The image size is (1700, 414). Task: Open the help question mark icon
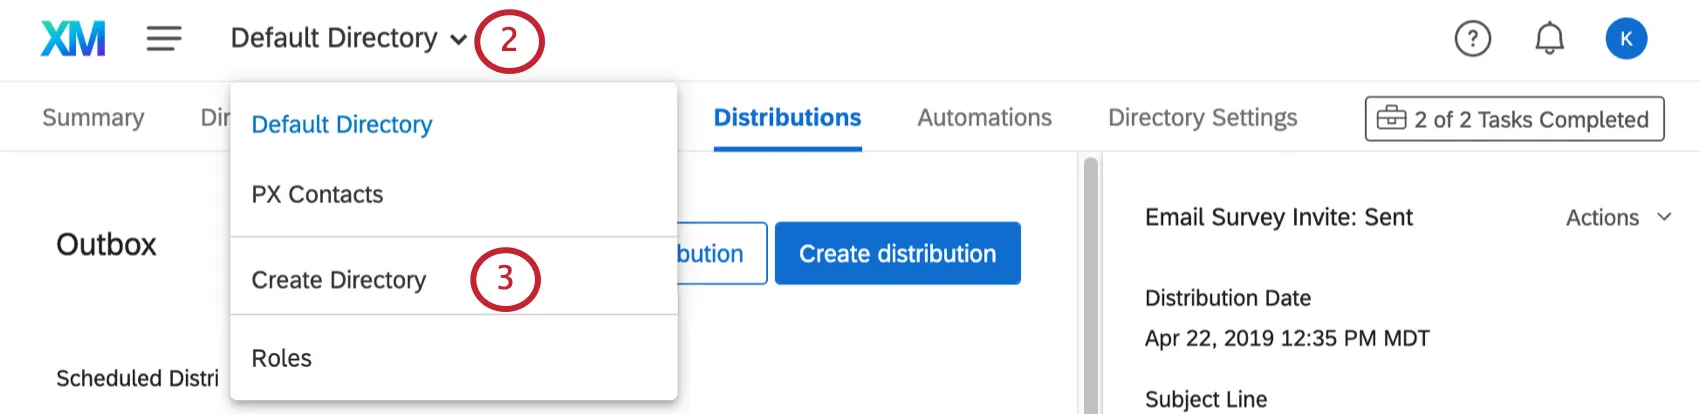tap(1472, 39)
